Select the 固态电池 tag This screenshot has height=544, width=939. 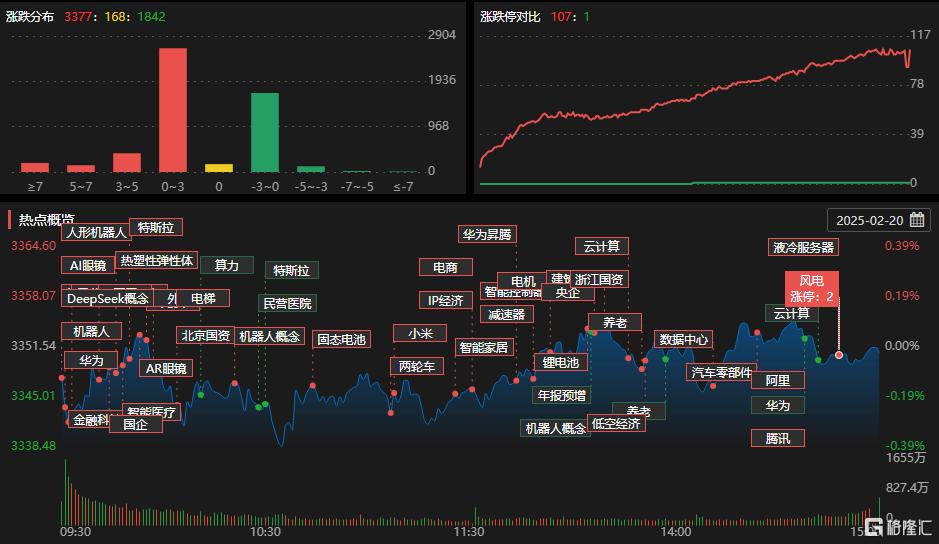click(x=341, y=339)
